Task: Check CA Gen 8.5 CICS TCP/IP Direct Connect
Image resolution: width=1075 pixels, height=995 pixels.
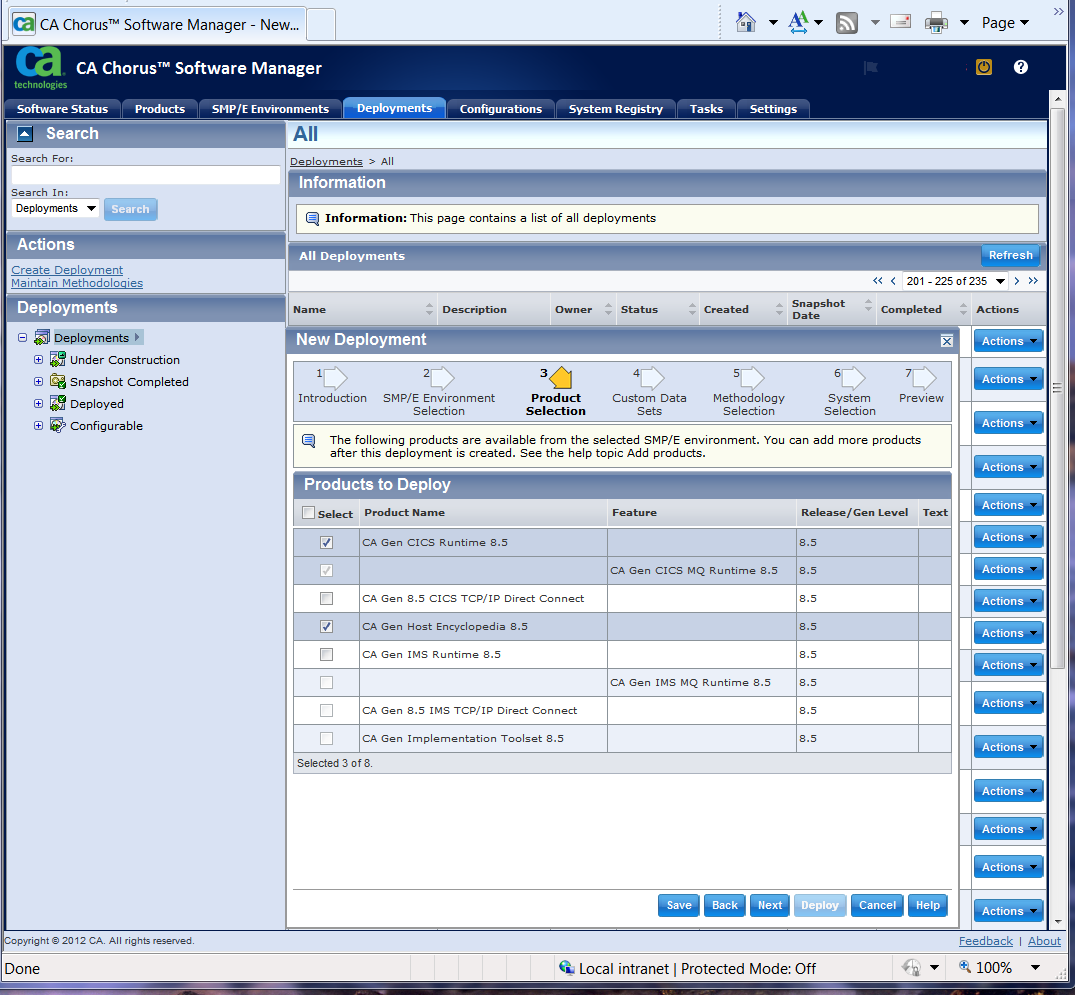Action: click(x=326, y=599)
